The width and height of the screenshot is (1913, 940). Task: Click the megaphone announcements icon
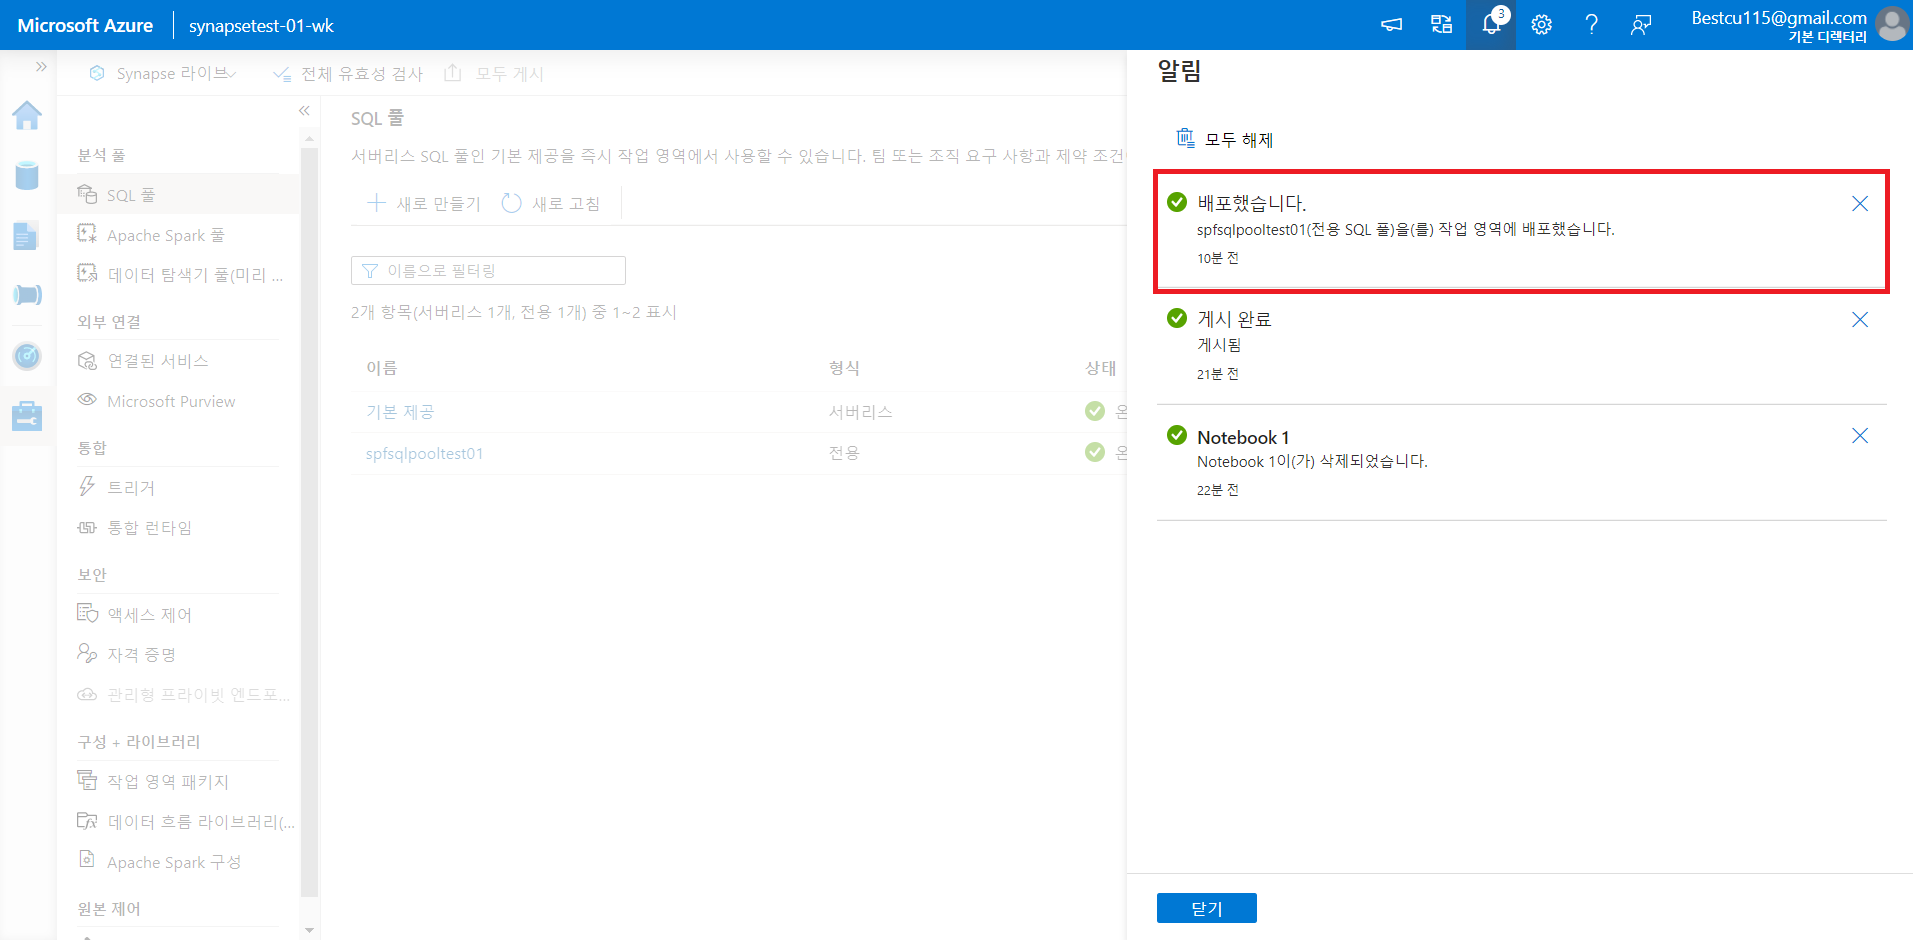coord(1391,25)
